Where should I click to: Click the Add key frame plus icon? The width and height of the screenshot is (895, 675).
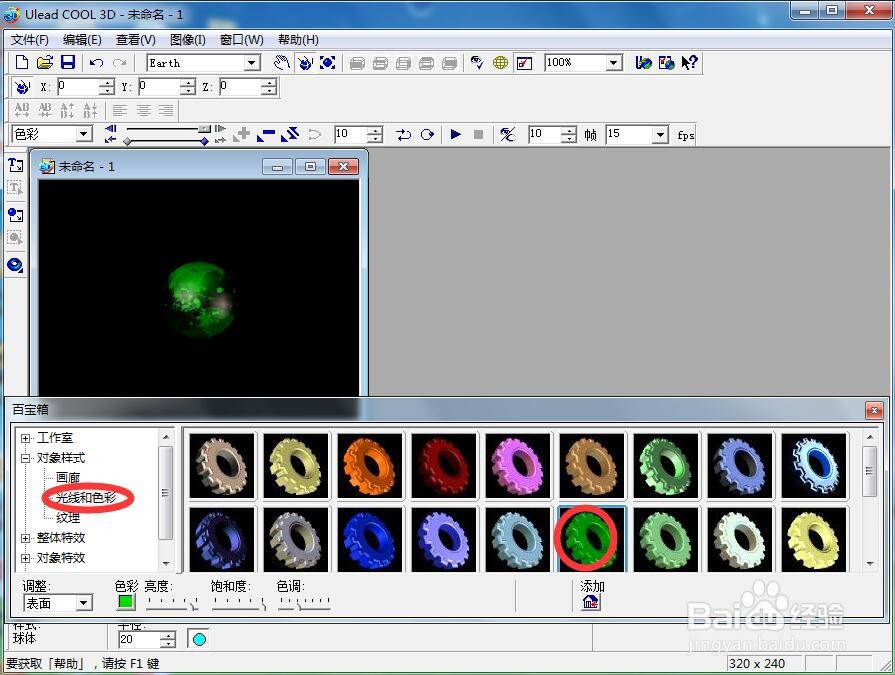click(x=241, y=135)
